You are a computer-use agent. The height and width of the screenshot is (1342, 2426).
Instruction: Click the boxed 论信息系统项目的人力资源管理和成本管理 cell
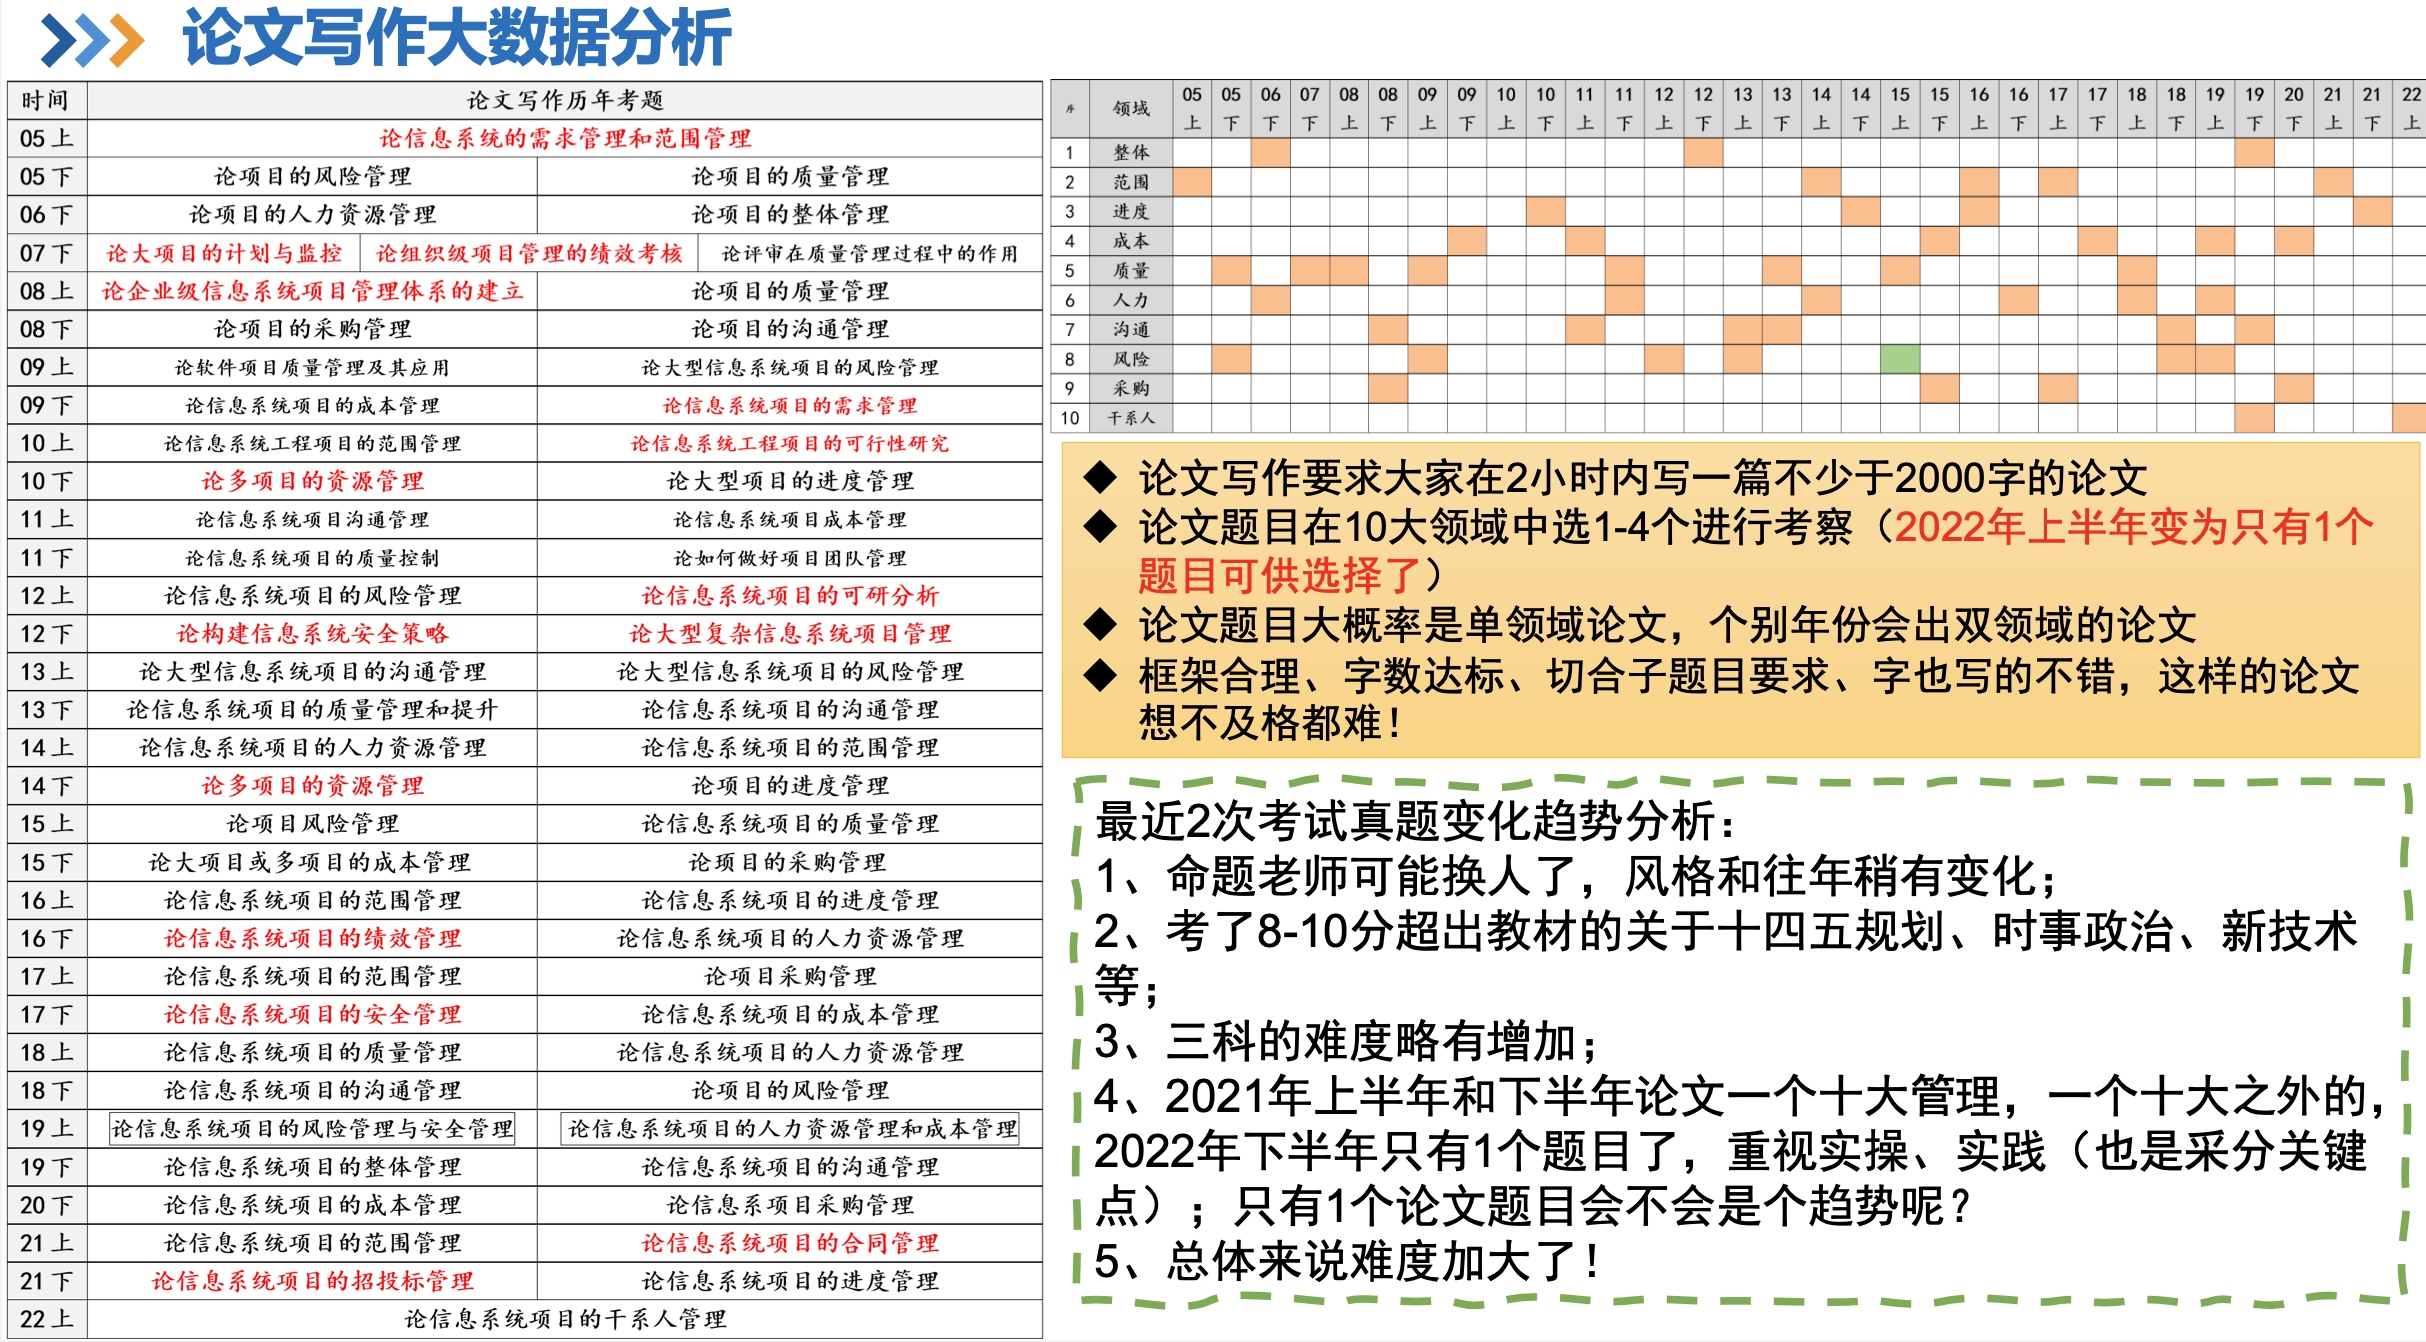click(791, 1129)
